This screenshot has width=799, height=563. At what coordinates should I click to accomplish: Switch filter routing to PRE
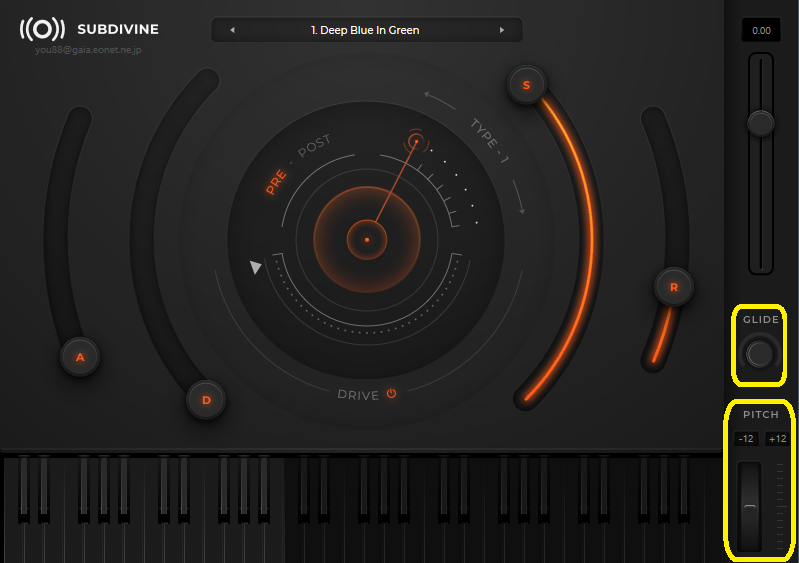(276, 182)
